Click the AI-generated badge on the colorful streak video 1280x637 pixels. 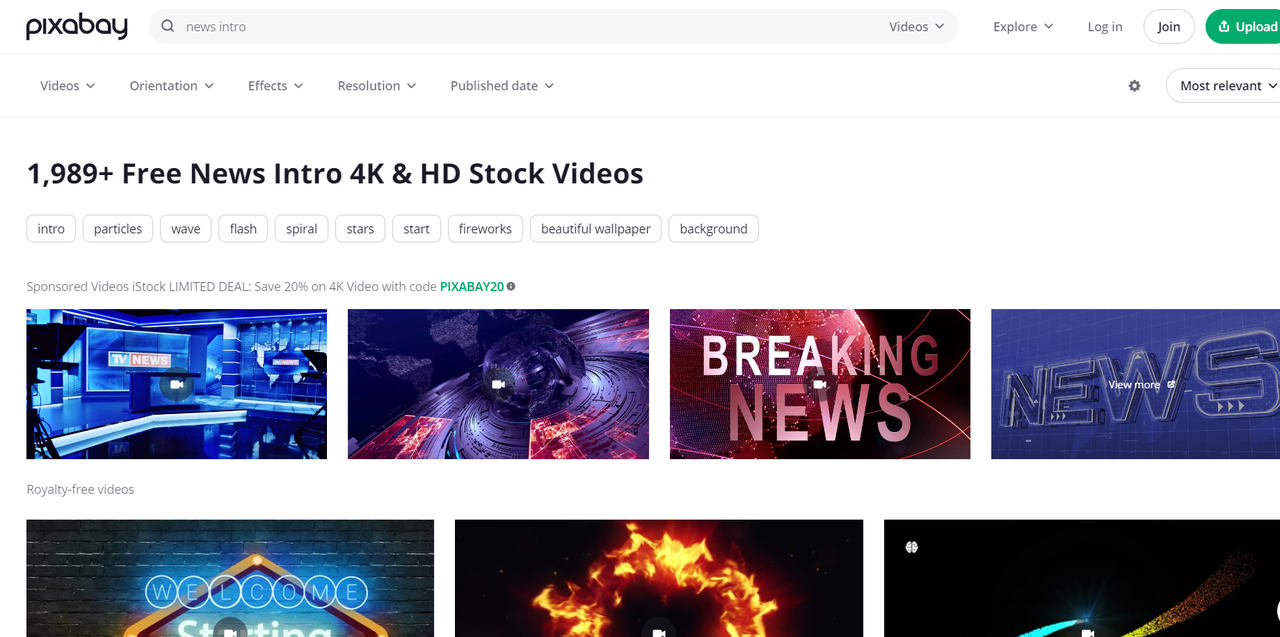click(911, 547)
